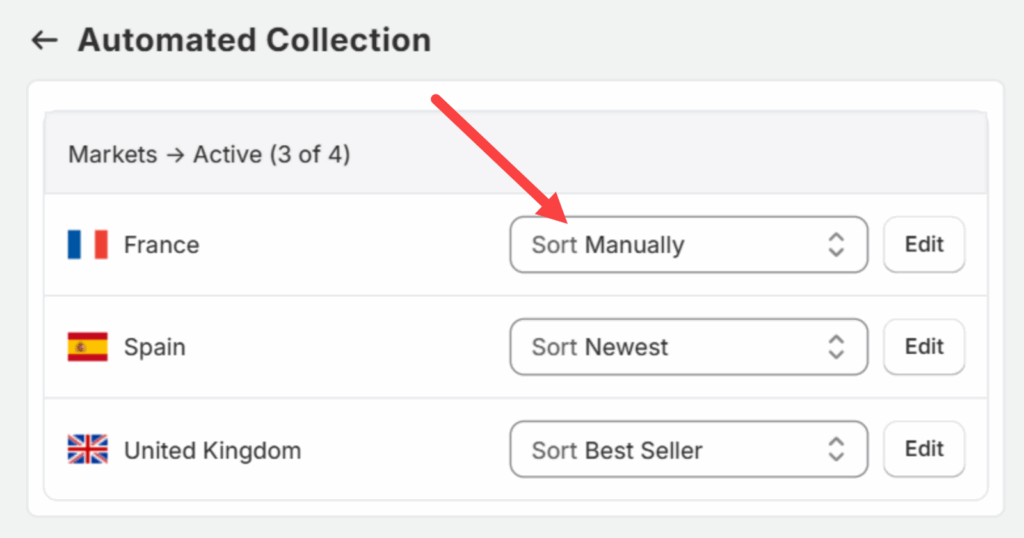Click the United Kingdom flag icon
Screen dimensions: 1024x538
[x=87, y=450]
